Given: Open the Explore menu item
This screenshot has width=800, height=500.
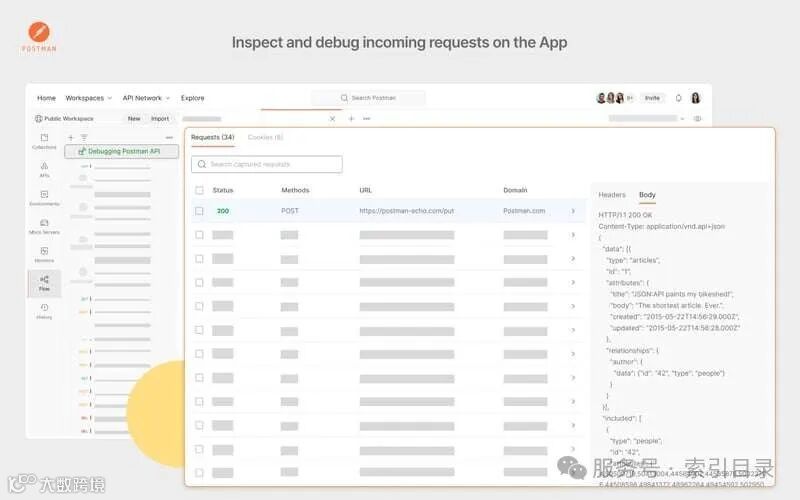Looking at the screenshot, I should pos(192,98).
